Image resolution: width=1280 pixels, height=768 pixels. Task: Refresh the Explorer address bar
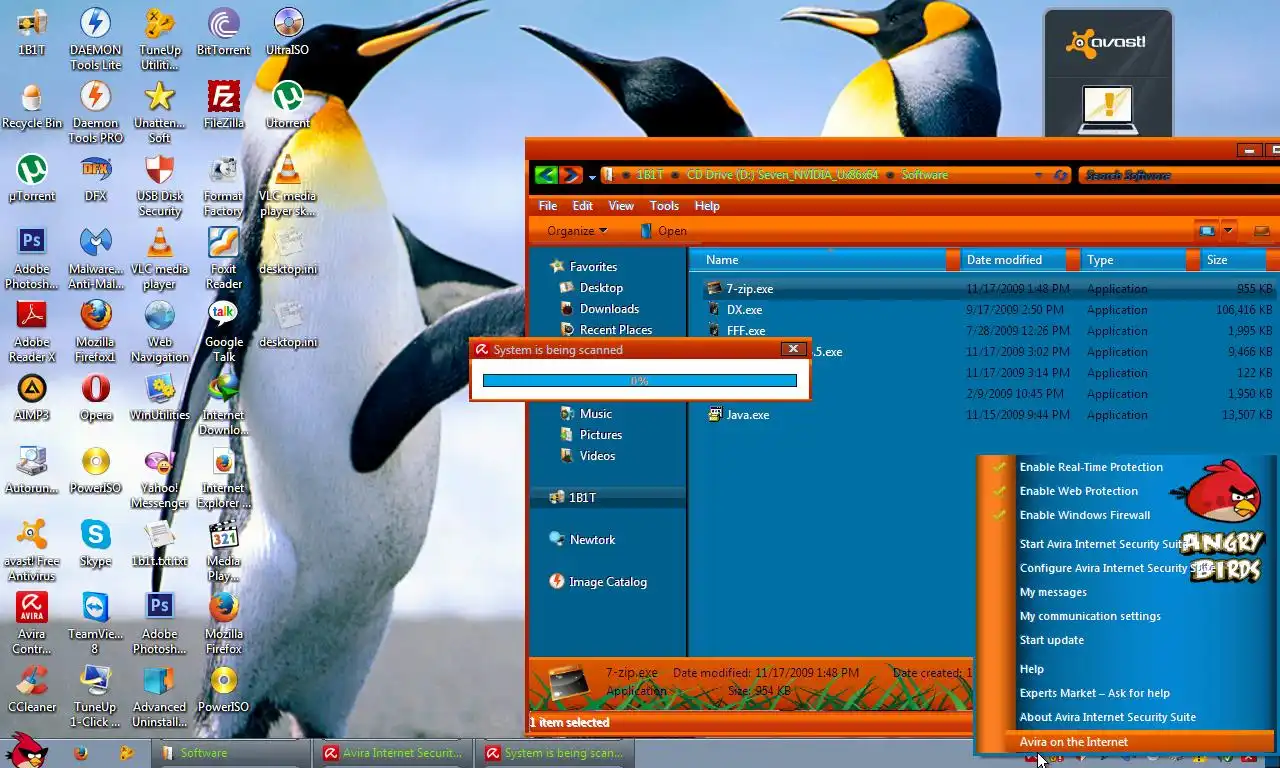pos(1061,175)
